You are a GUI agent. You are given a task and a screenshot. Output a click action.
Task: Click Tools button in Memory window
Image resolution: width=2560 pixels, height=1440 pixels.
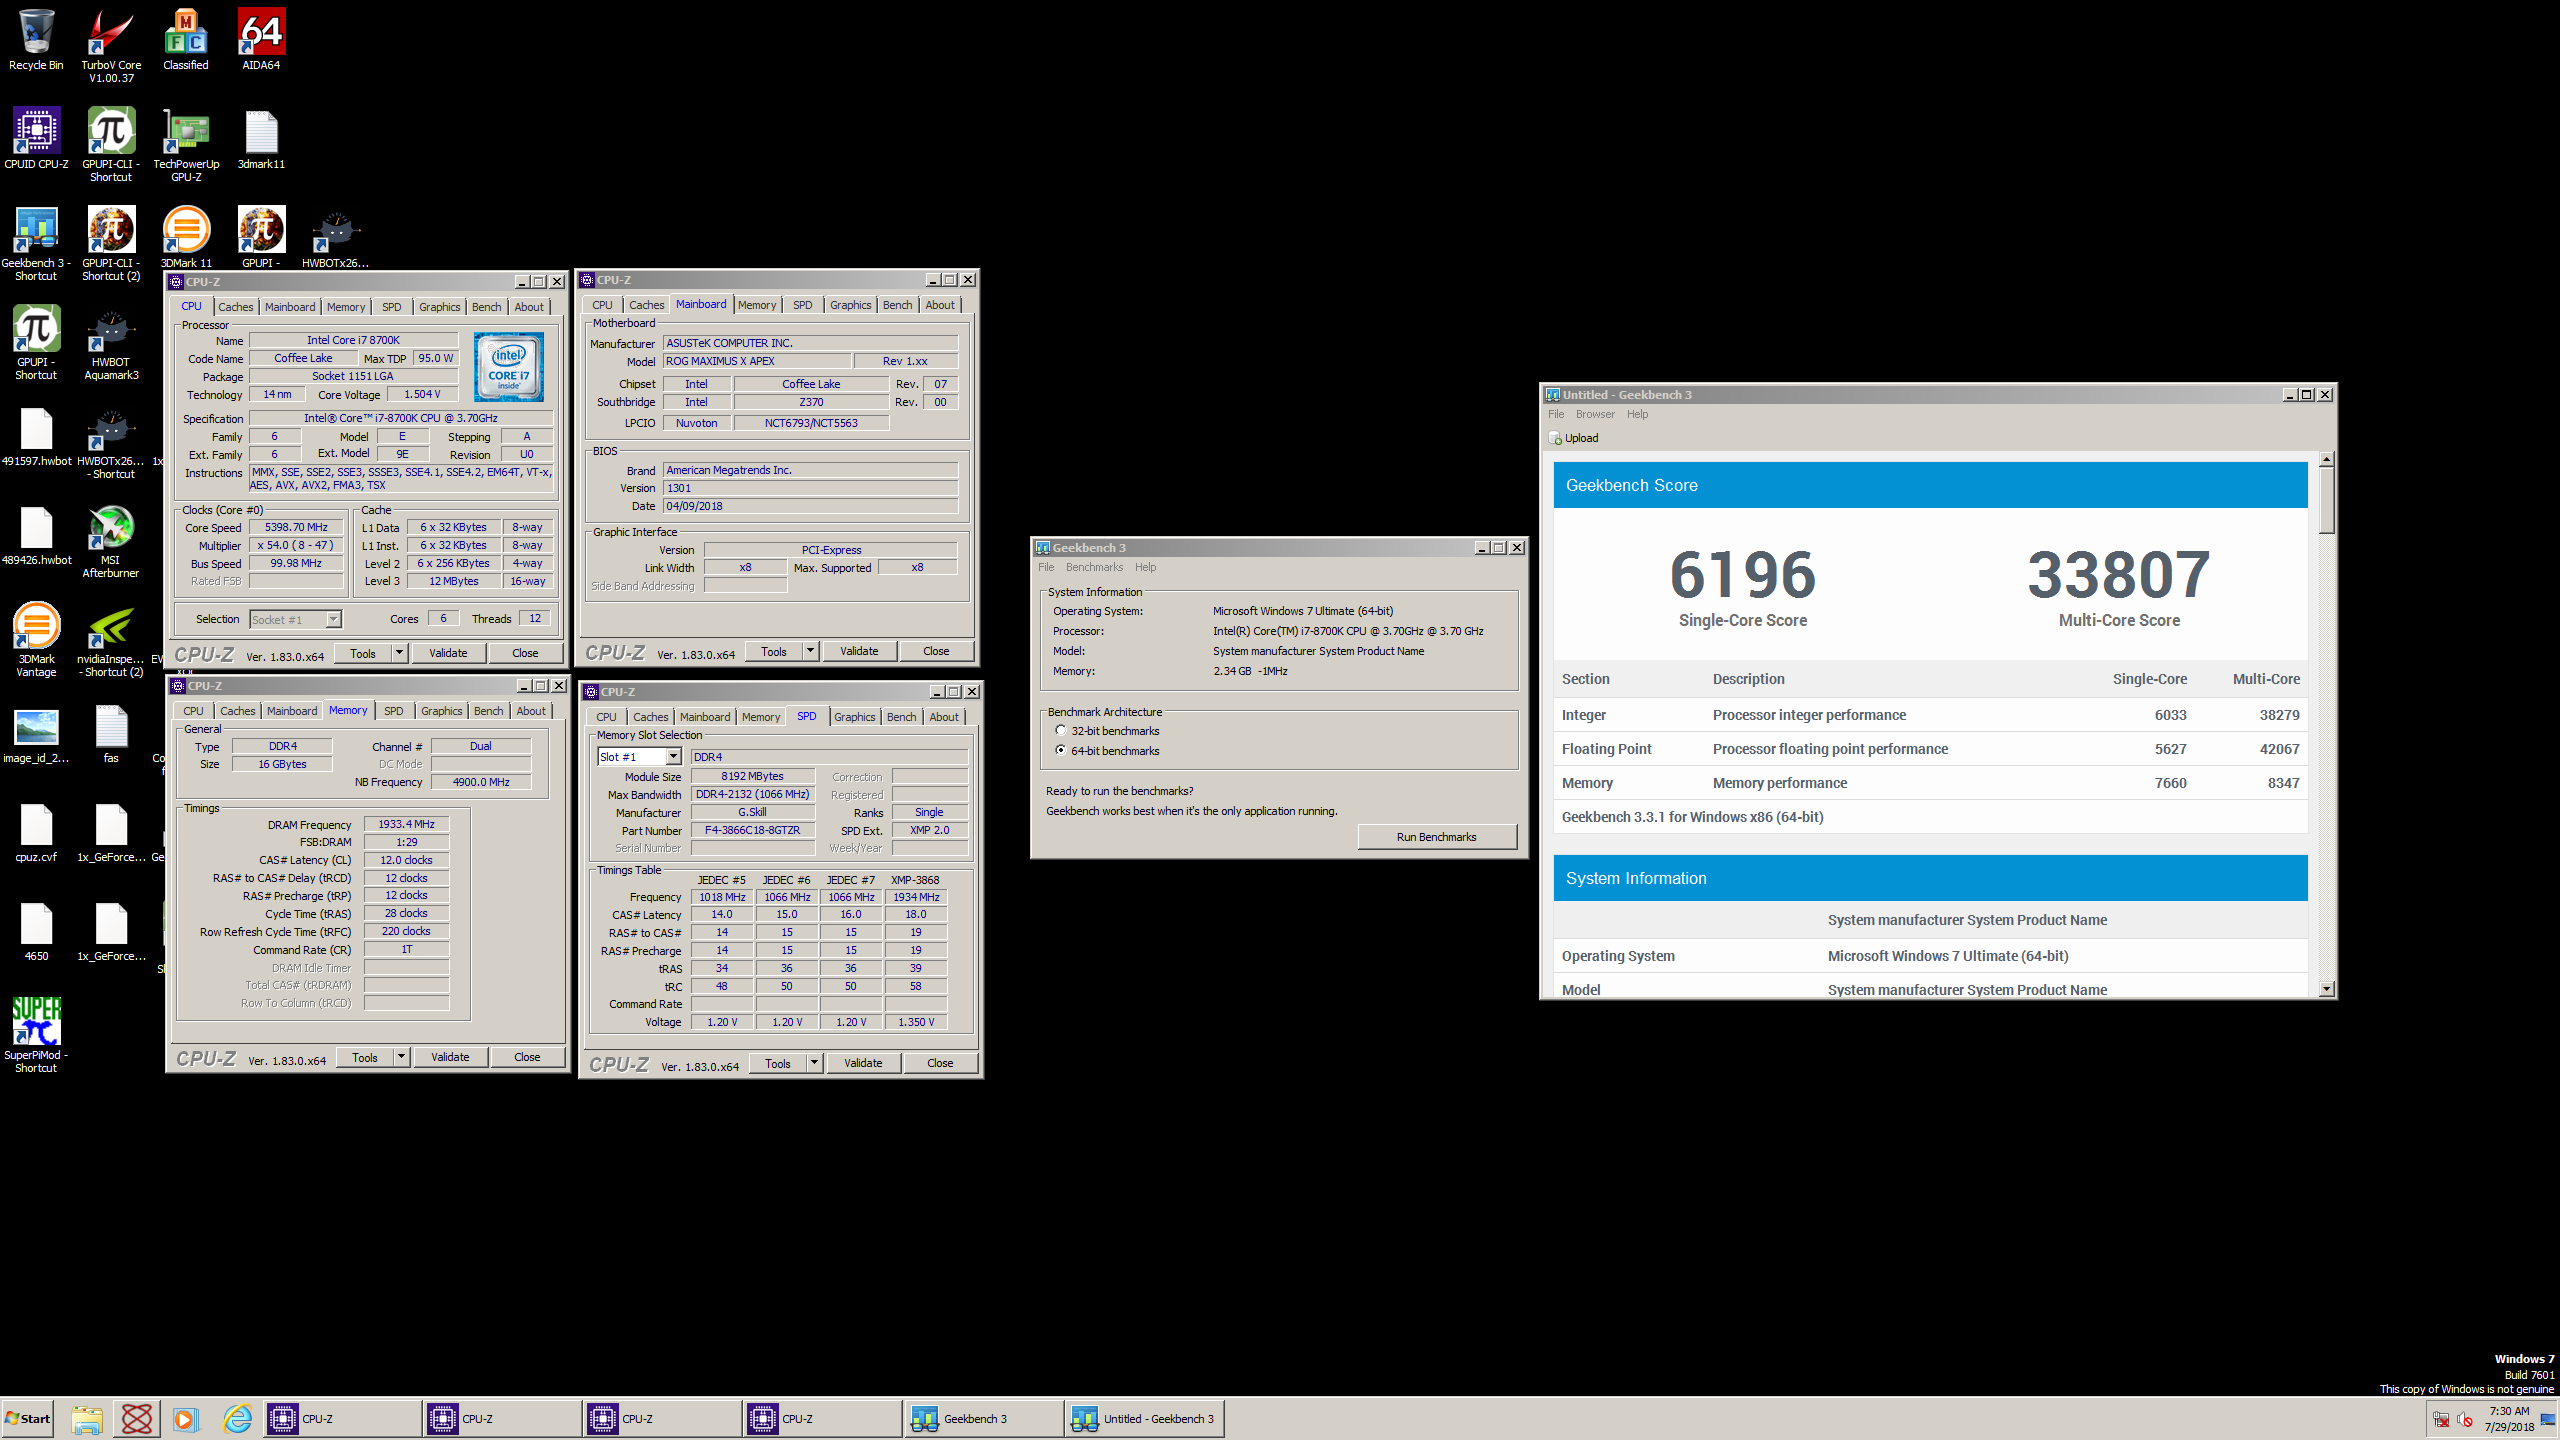[365, 1057]
